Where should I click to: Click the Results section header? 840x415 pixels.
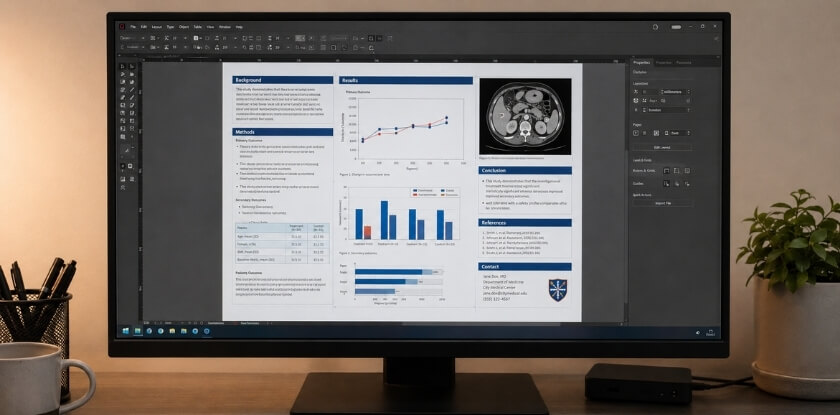pos(406,80)
